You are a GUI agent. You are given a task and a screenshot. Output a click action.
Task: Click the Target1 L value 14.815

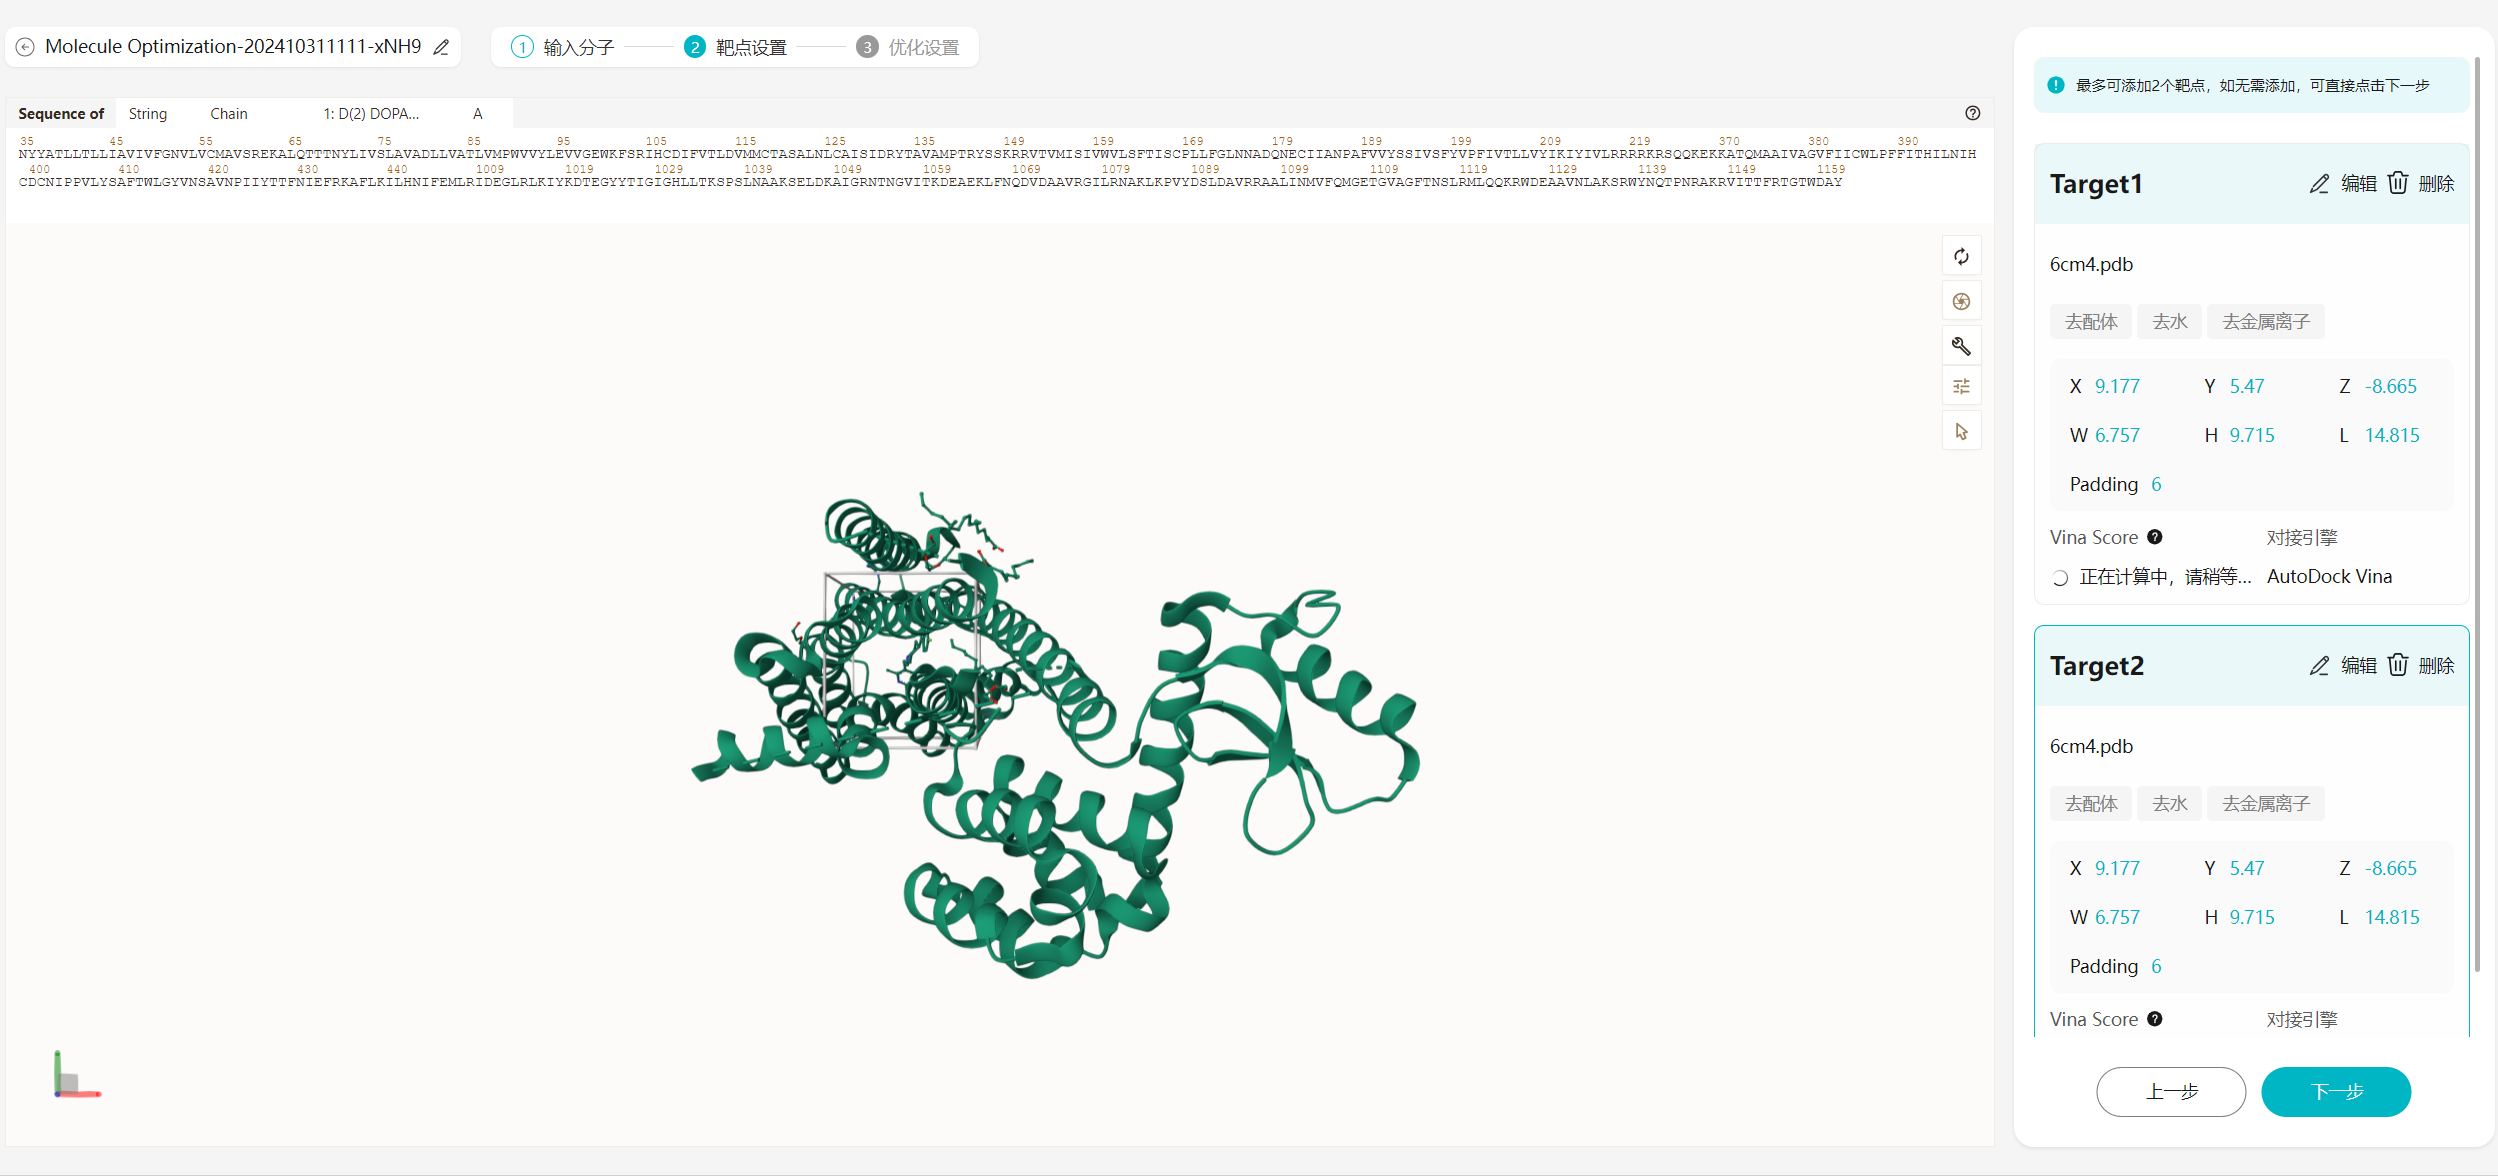coord(2392,435)
